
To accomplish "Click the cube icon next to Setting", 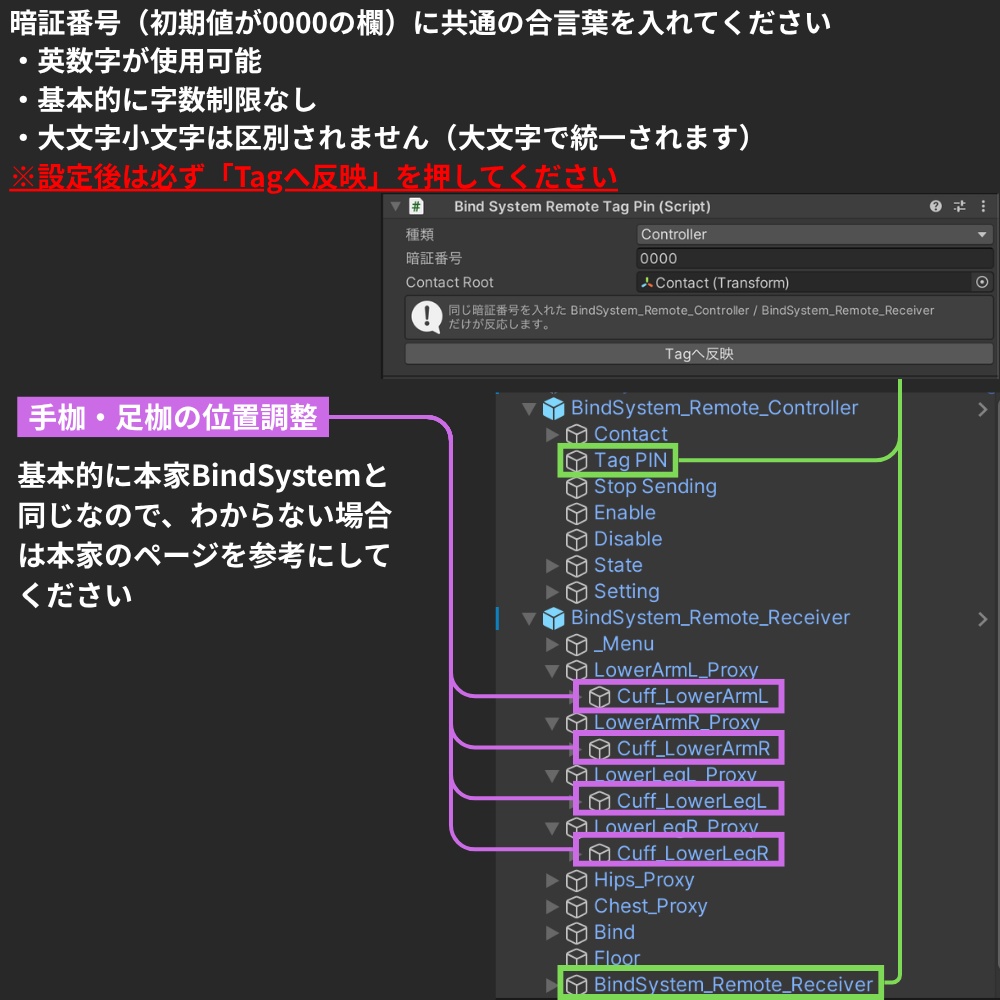I will pyautogui.click(x=577, y=592).
